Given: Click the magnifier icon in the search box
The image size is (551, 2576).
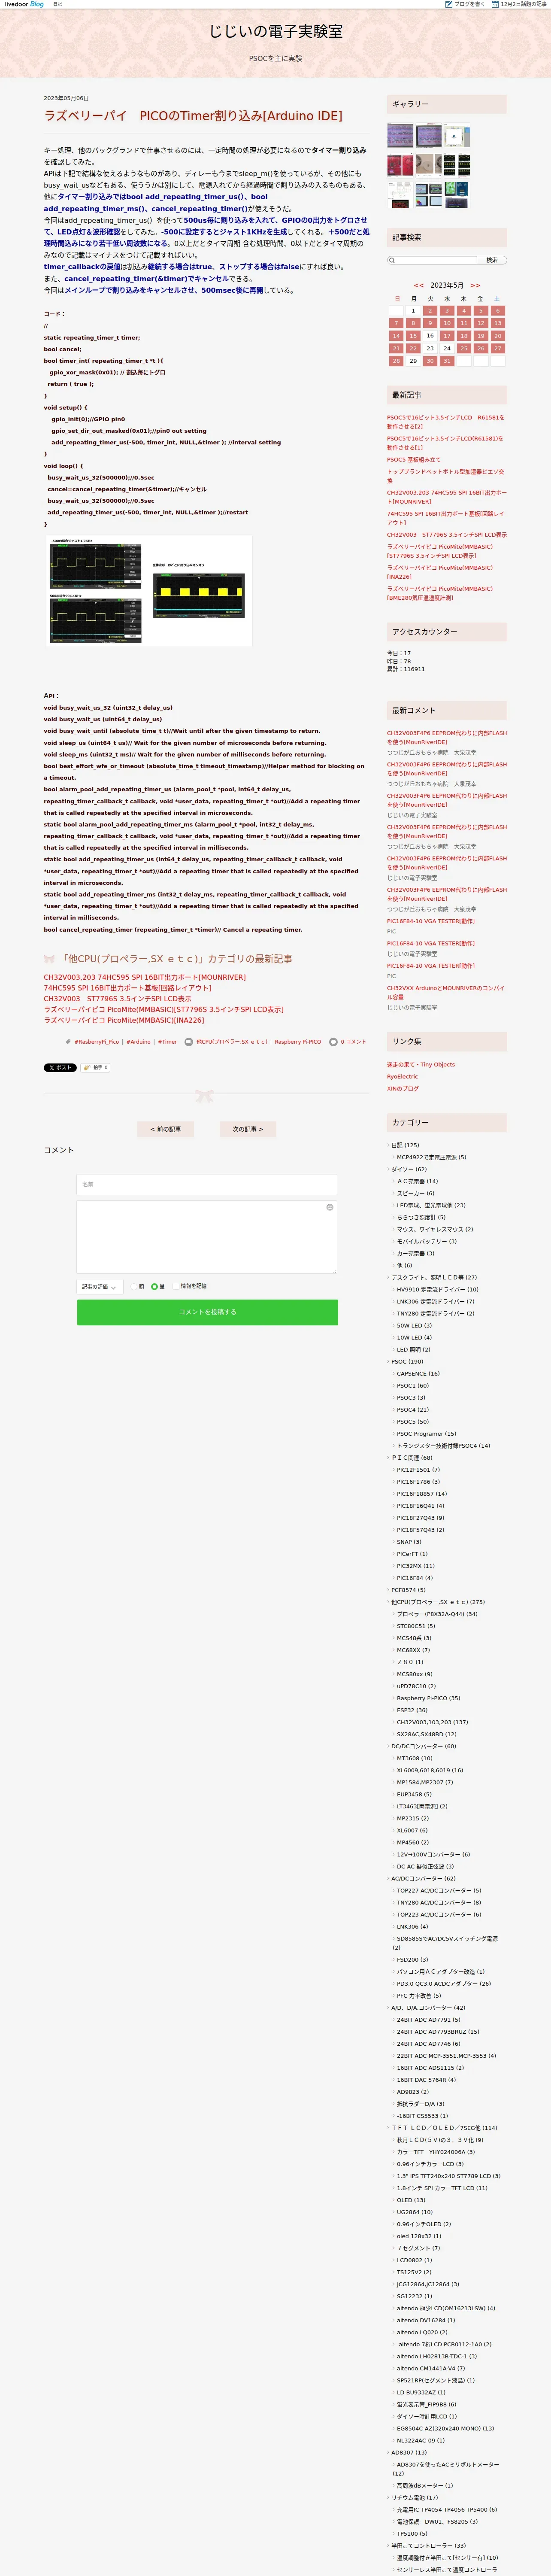Looking at the screenshot, I should [x=392, y=260].
